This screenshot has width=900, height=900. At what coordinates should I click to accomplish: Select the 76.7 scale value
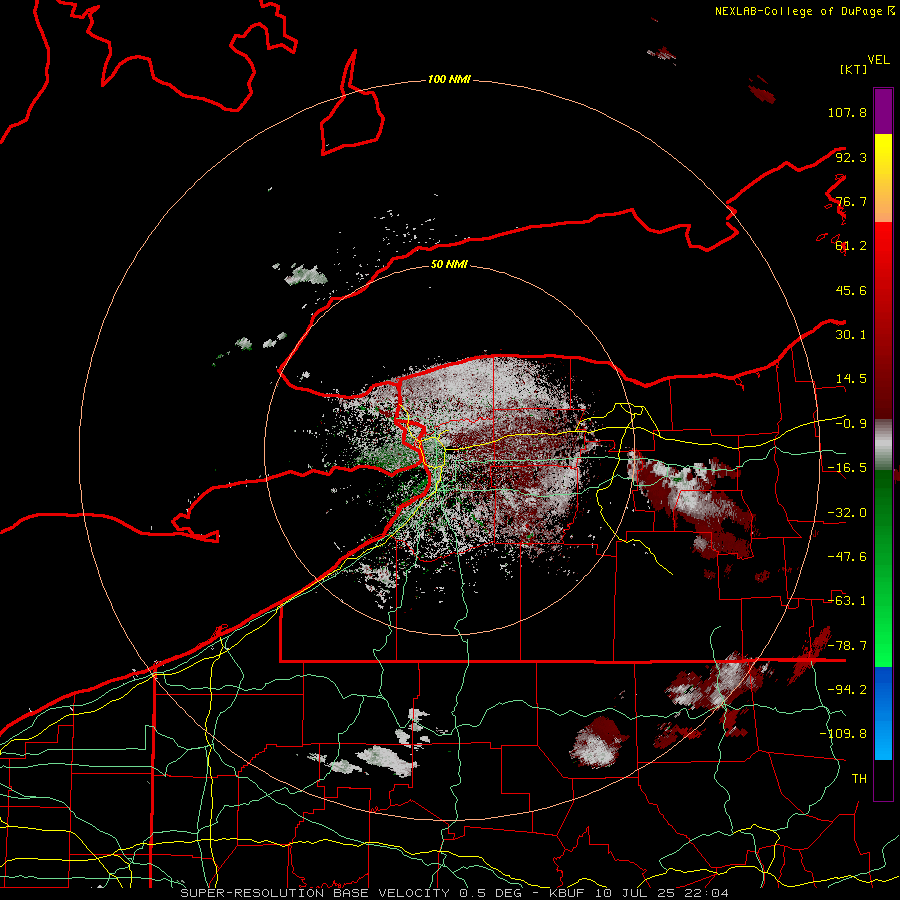tap(851, 201)
